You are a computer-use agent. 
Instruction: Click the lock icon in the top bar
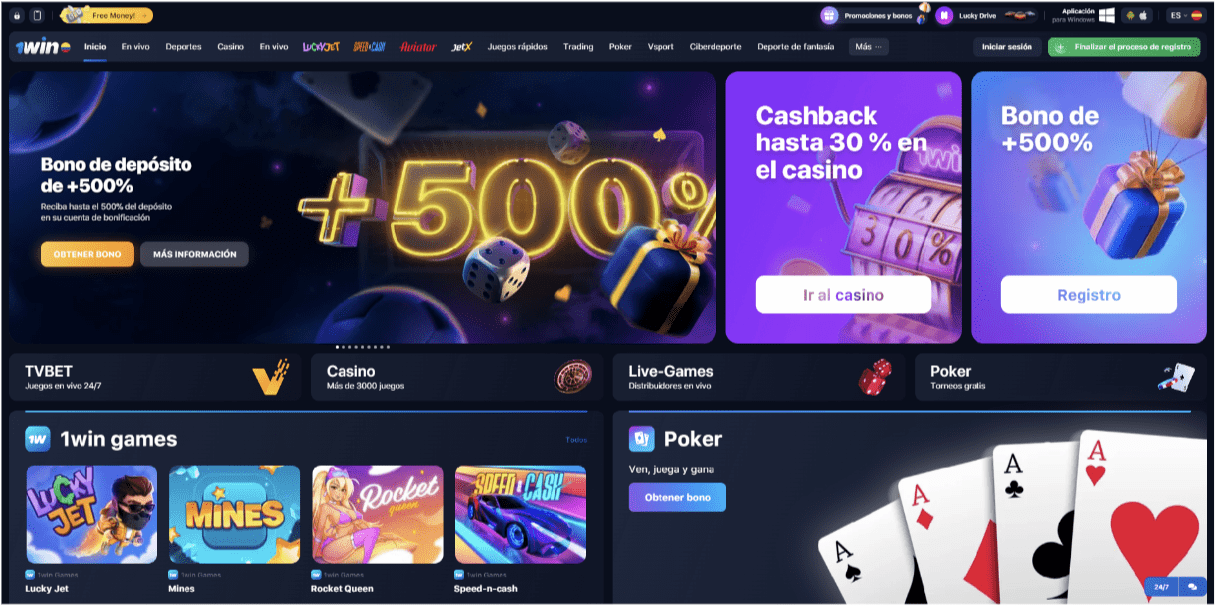tap(18, 16)
